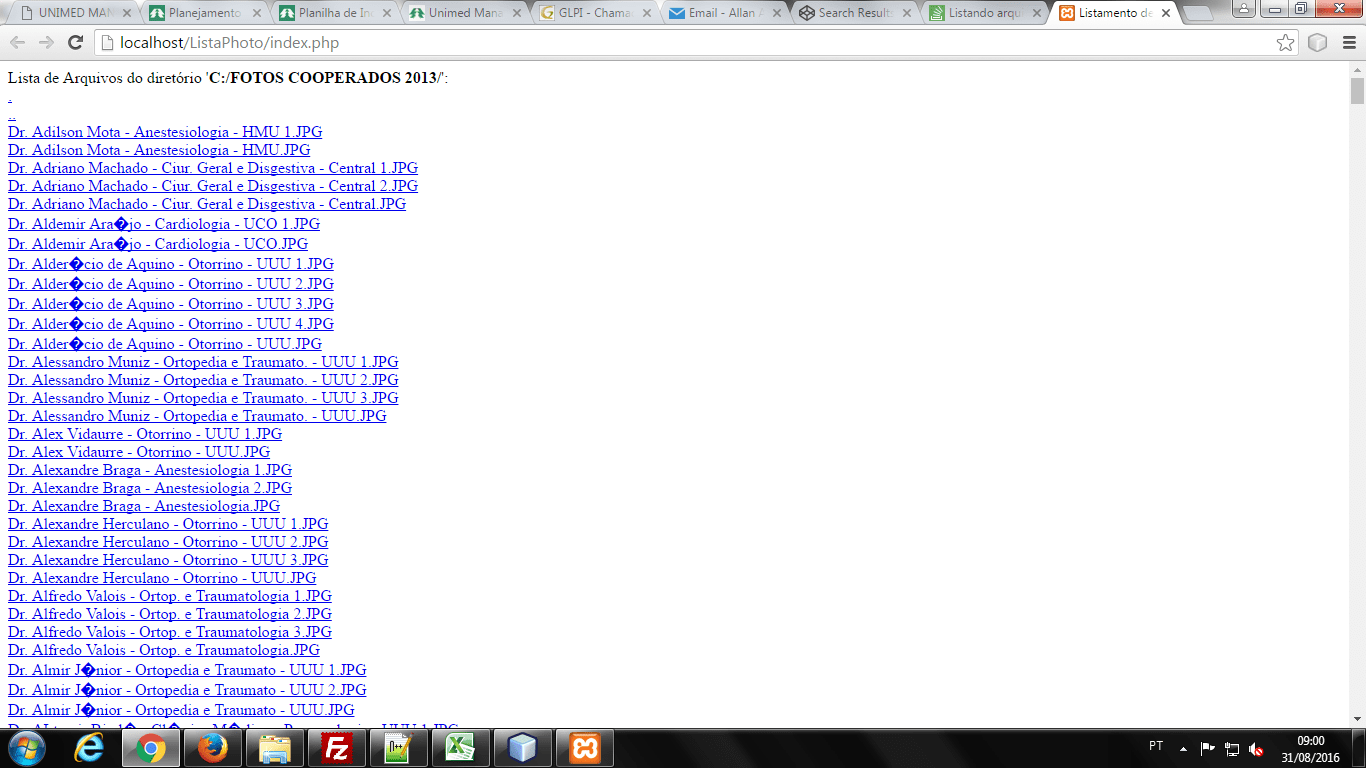Click the Chrome user profile icon
Image resolution: width=1366 pixels, height=768 pixels.
1245,9
